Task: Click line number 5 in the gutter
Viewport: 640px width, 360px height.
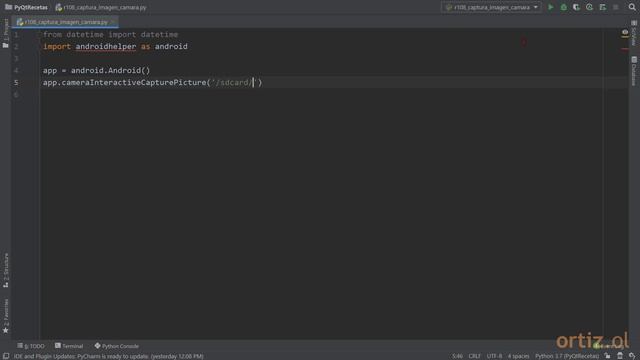Action: click(x=16, y=83)
